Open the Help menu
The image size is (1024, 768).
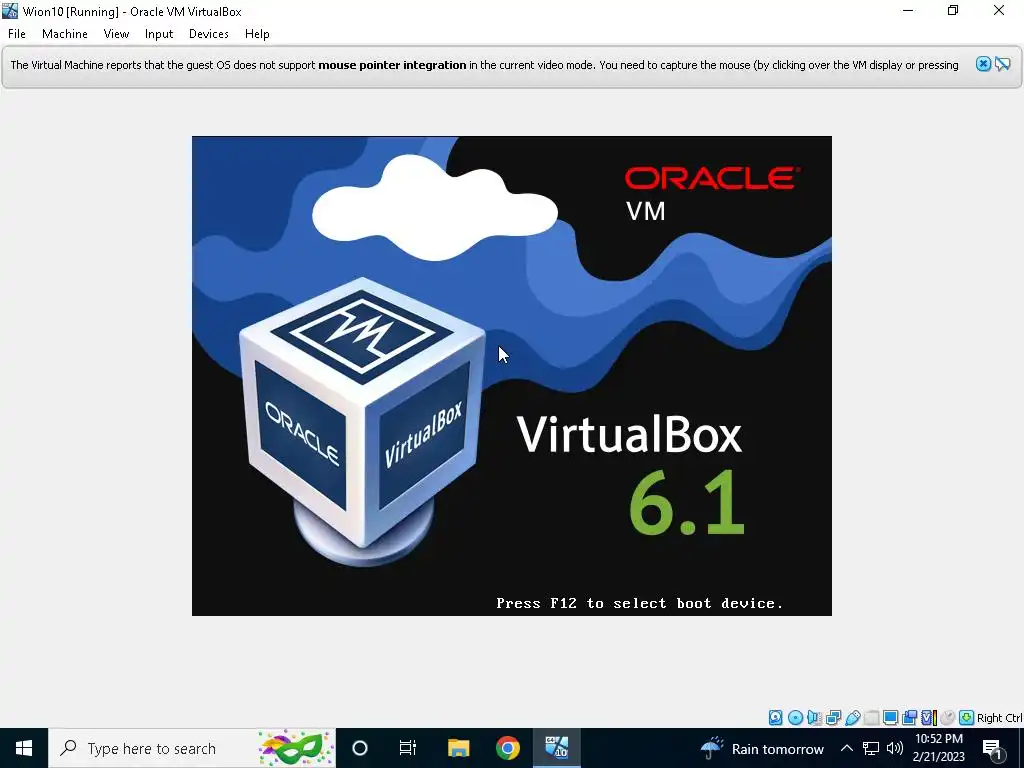pyautogui.click(x=257, y=34)
